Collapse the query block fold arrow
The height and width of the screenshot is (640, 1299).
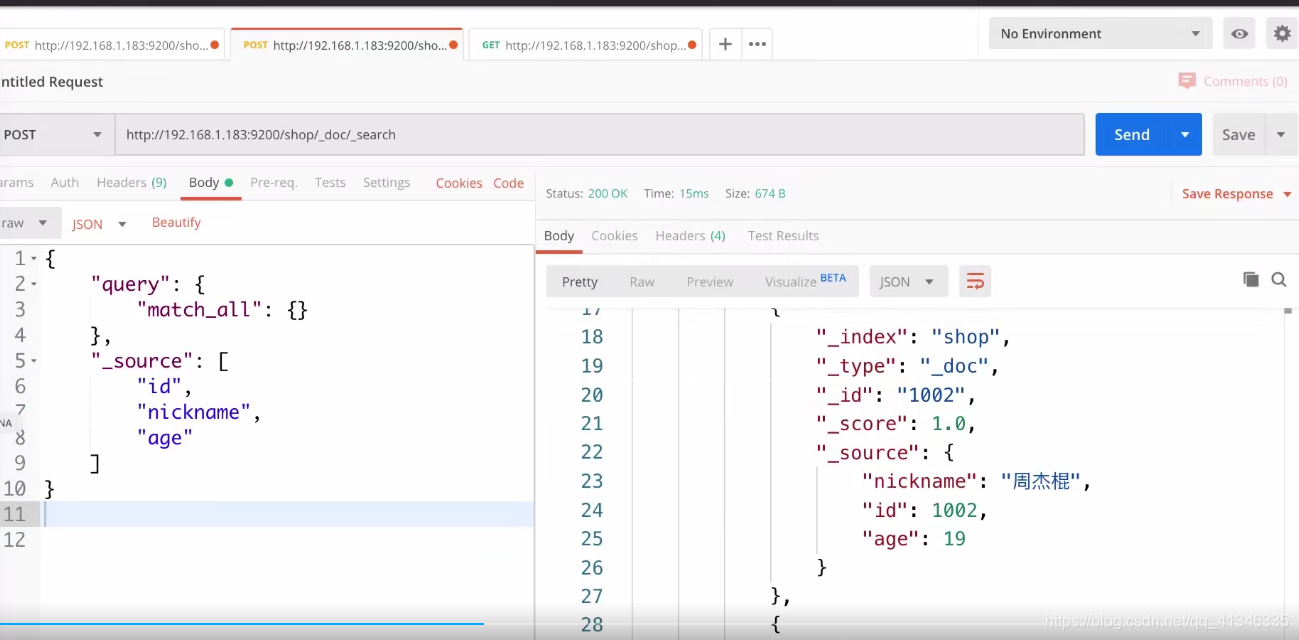pos(34,285)
